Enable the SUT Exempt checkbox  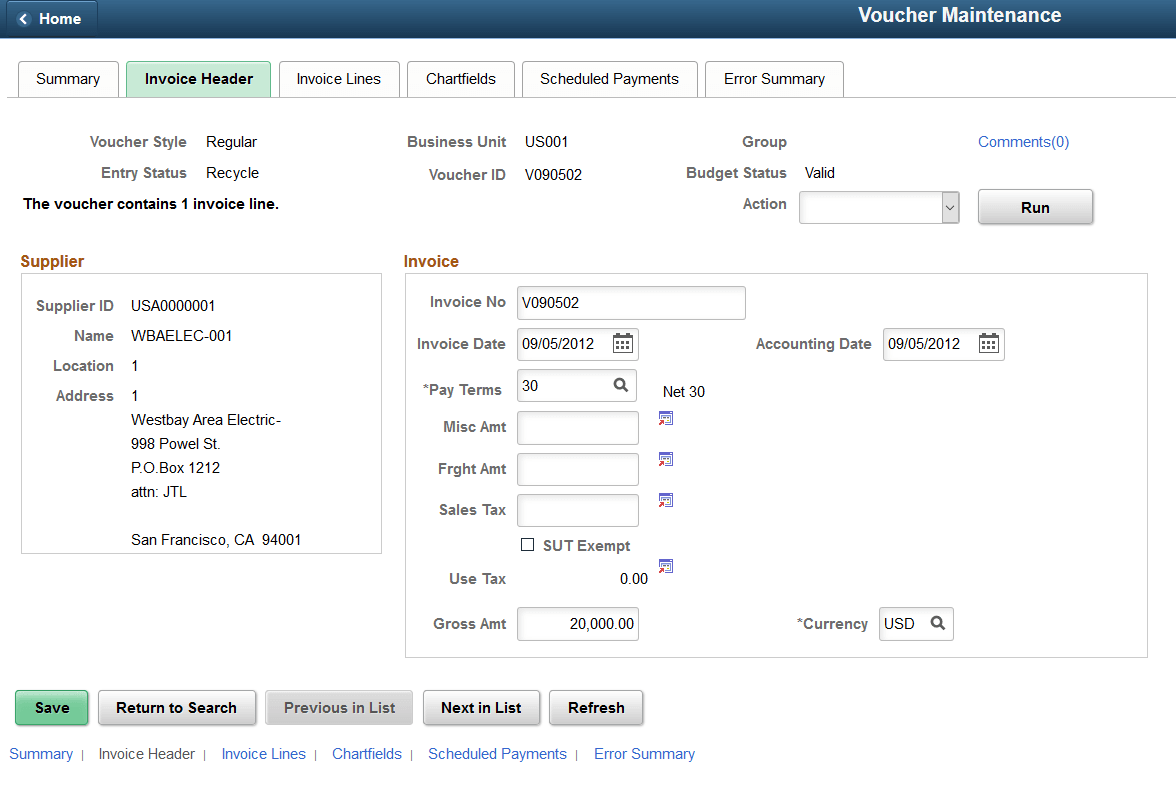point(528,545)
